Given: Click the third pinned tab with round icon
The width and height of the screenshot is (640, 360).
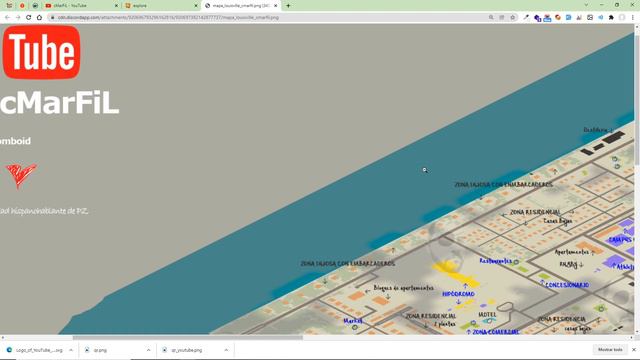Looking at the screenshot, I should (35, 6).
